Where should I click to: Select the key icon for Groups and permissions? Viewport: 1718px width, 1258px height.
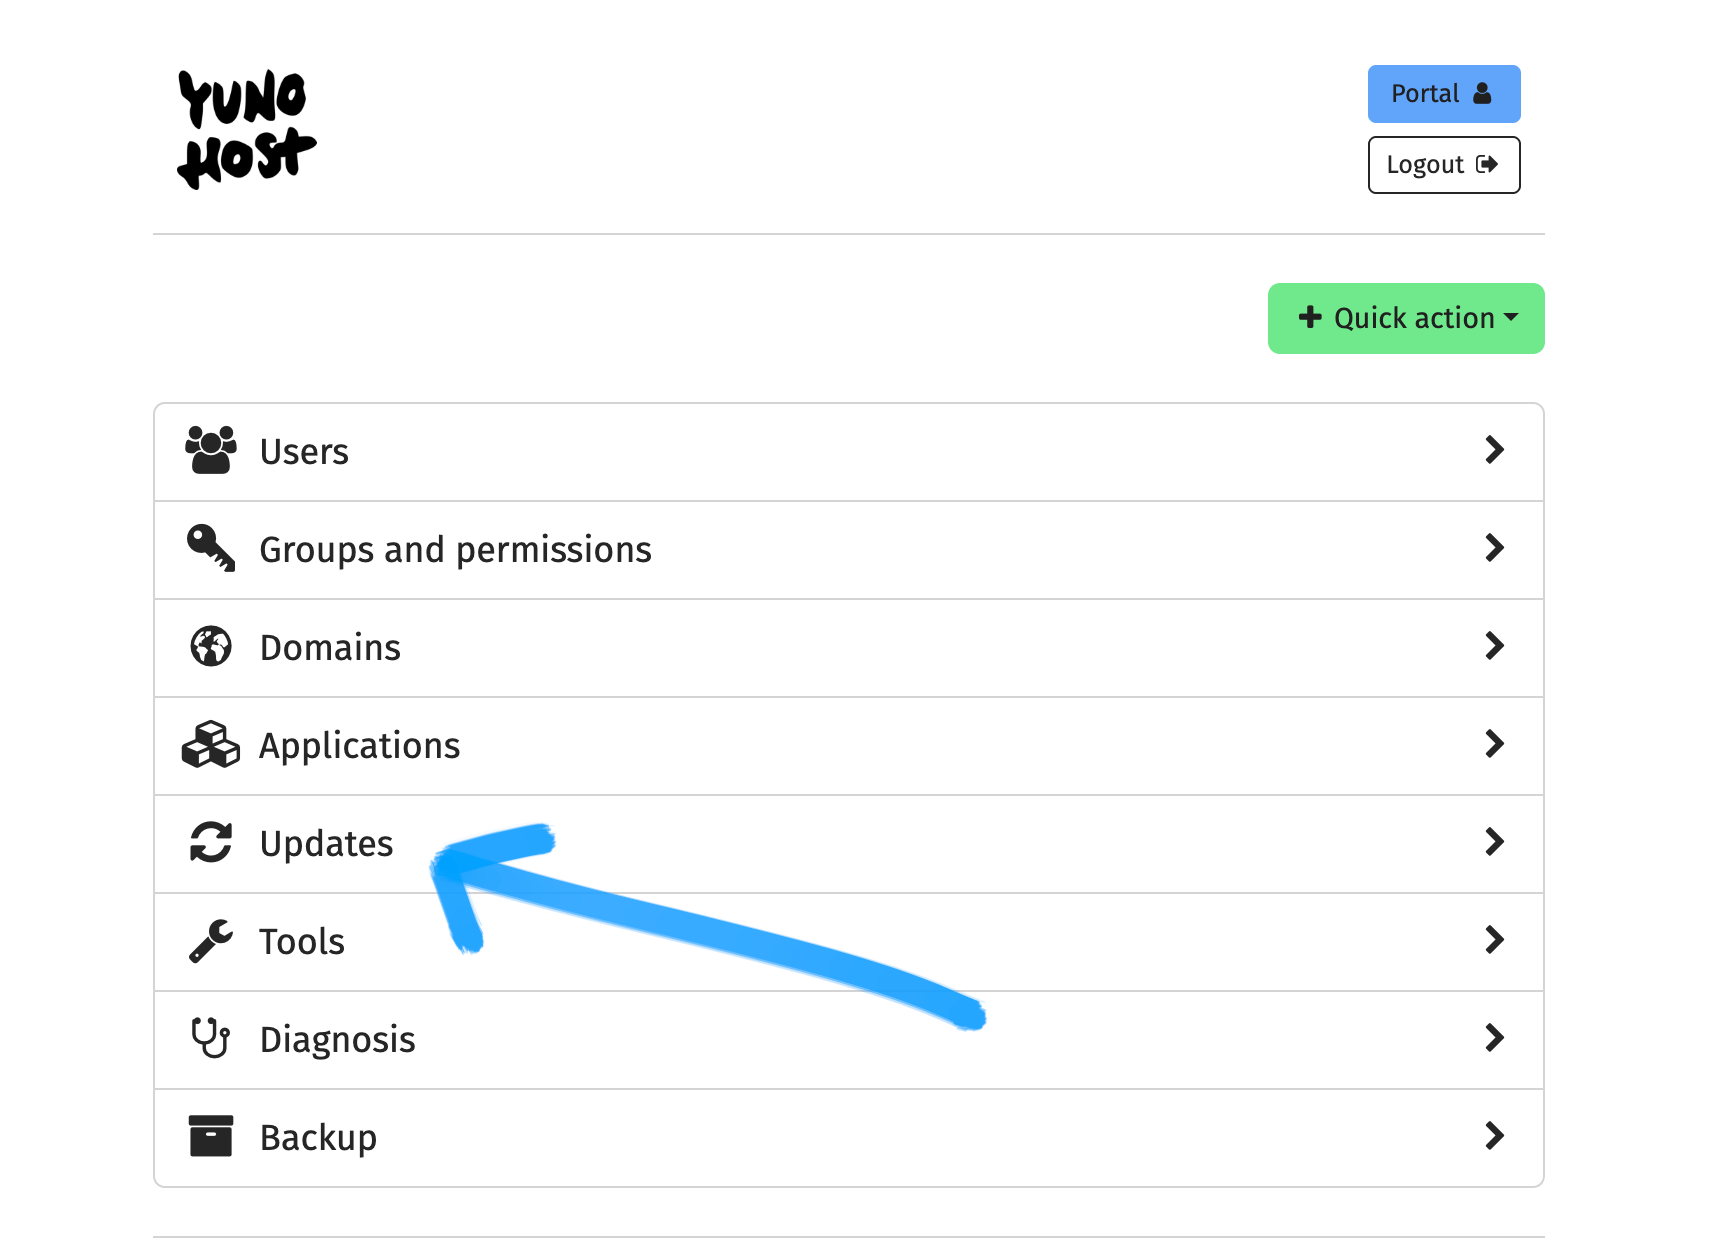pyautogui.click(x=210, y=548)
